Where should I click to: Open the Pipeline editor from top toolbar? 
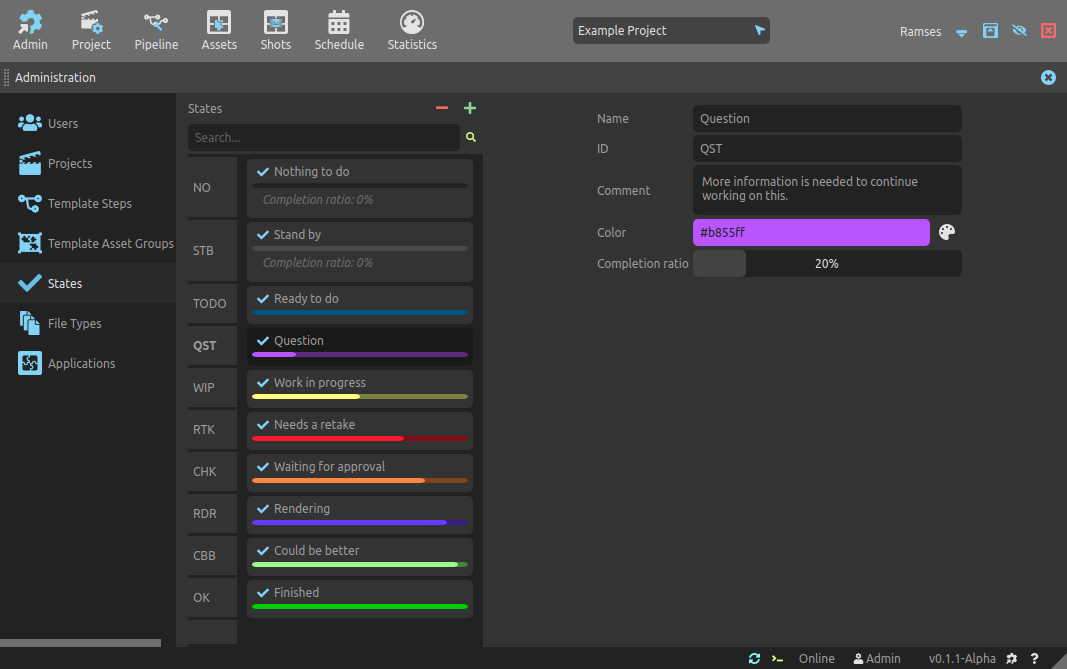point(156,30)
